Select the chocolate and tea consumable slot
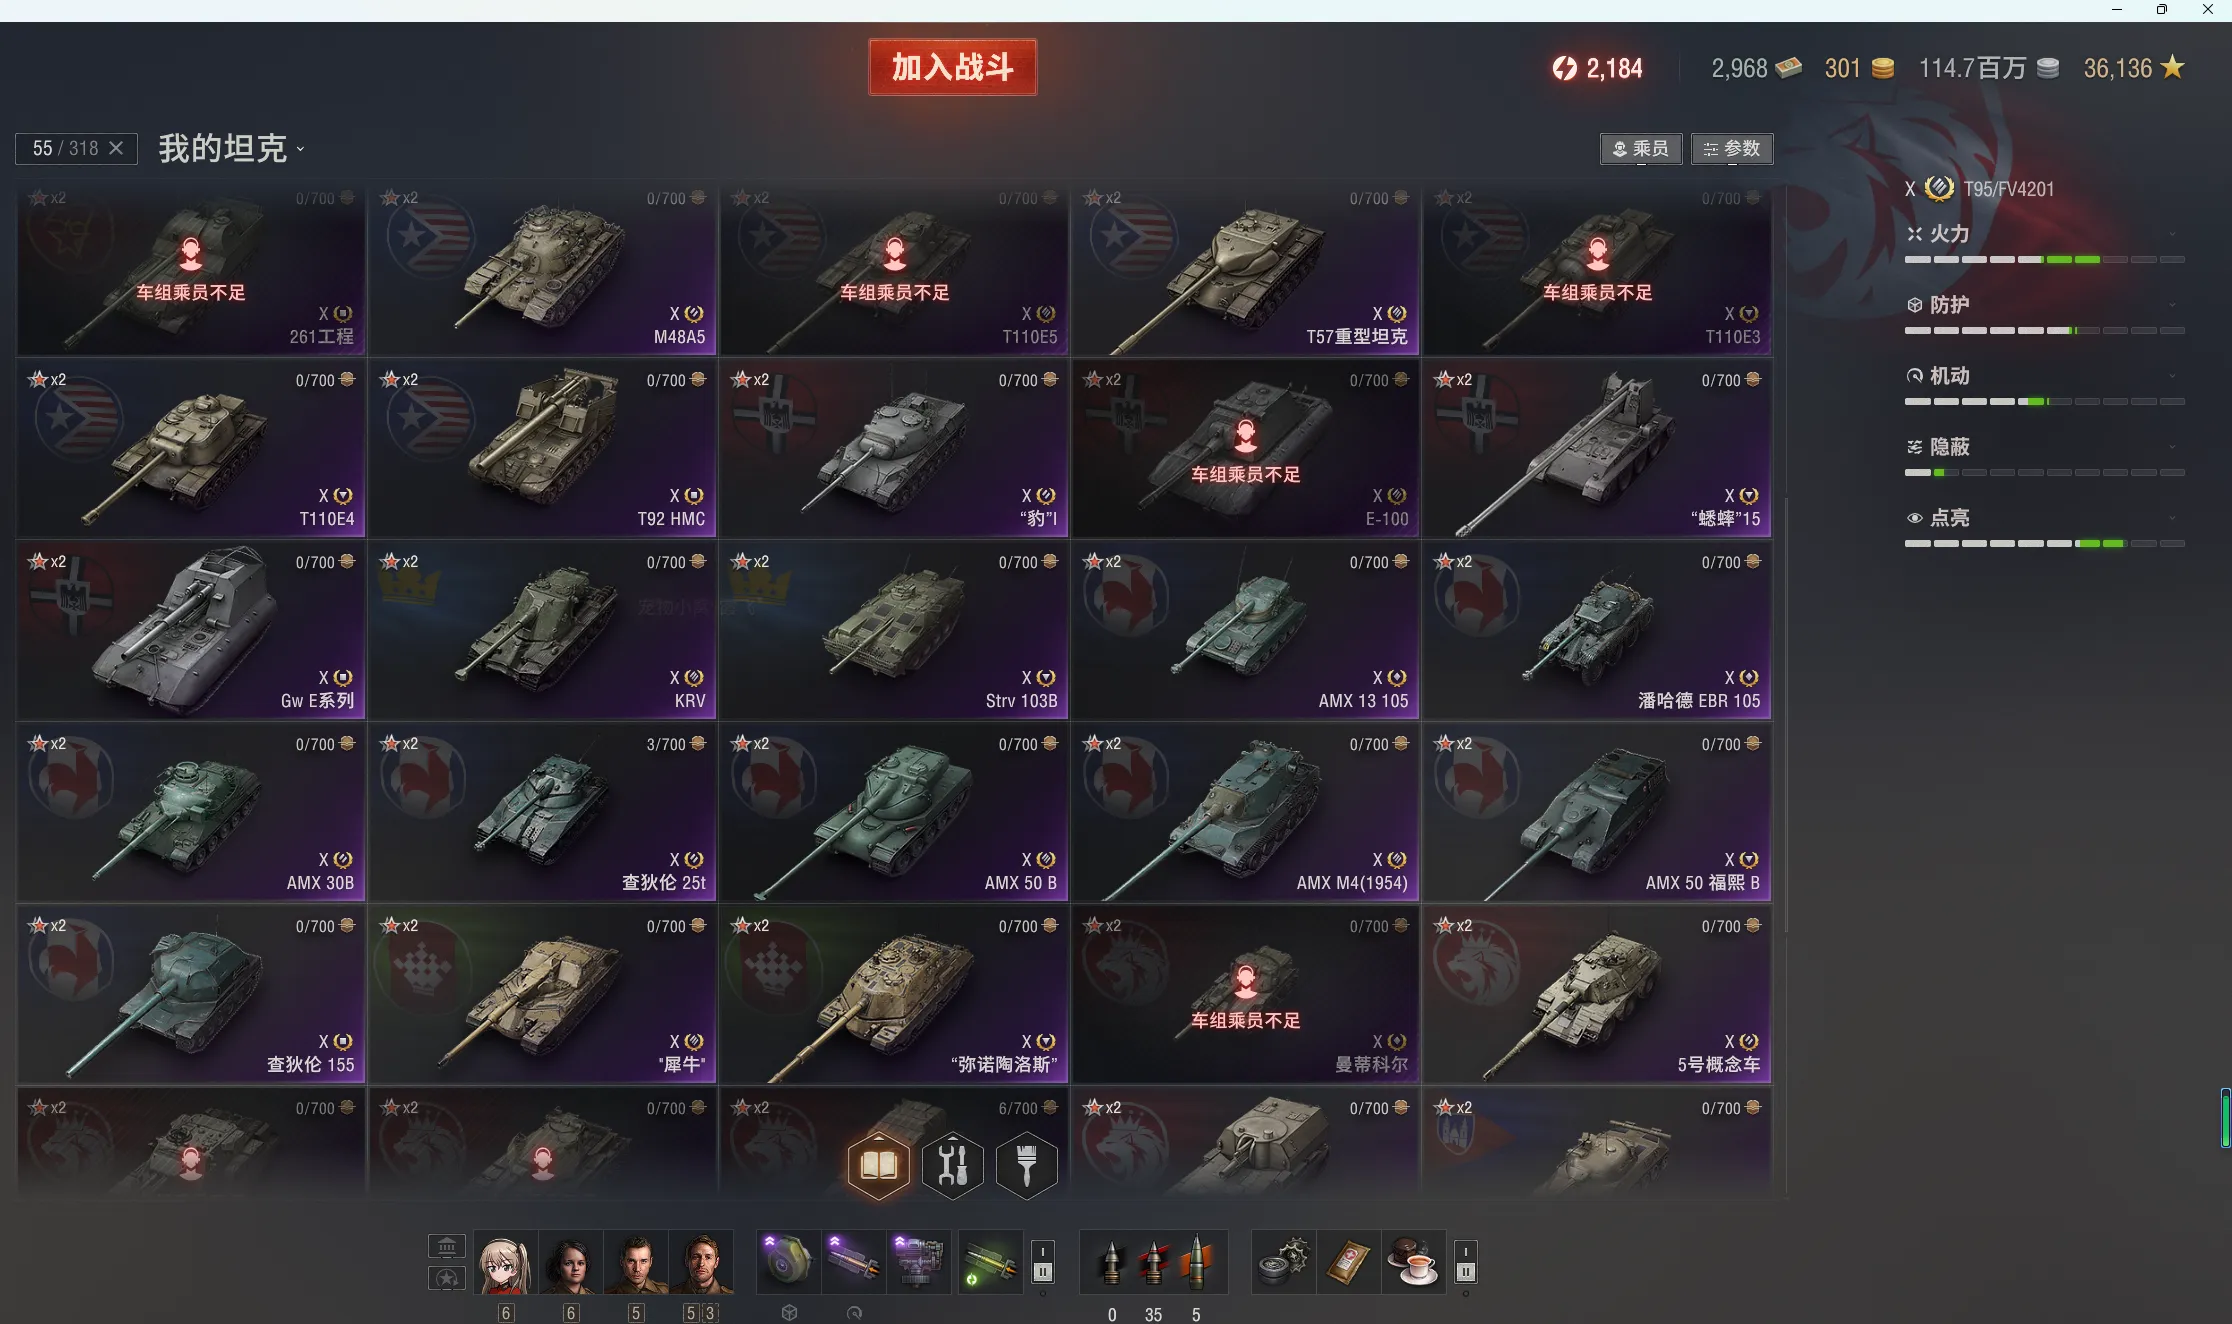 click(1414, 1262)
